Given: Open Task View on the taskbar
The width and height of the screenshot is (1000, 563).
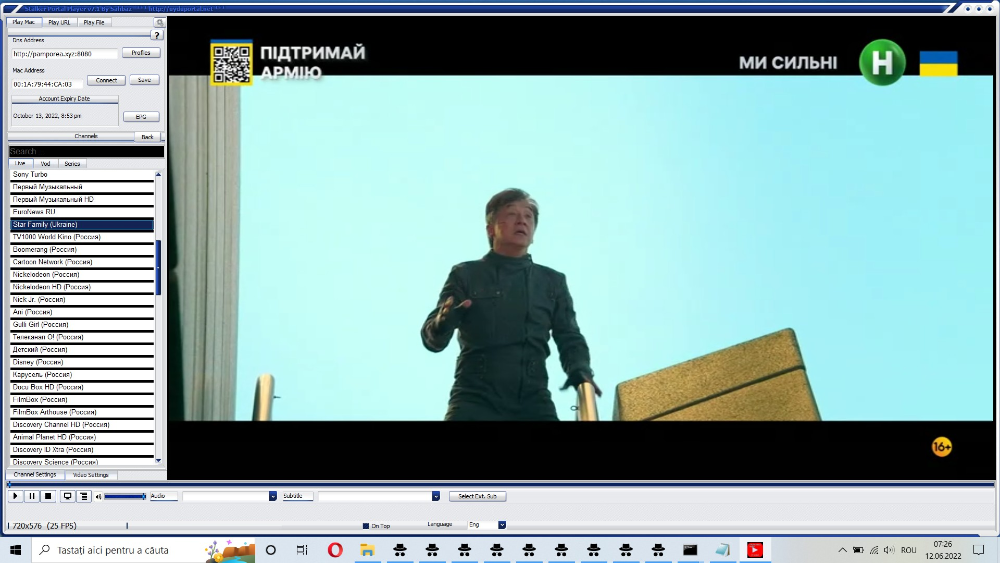Looking at the screenshot, I should tap(302, 550).
